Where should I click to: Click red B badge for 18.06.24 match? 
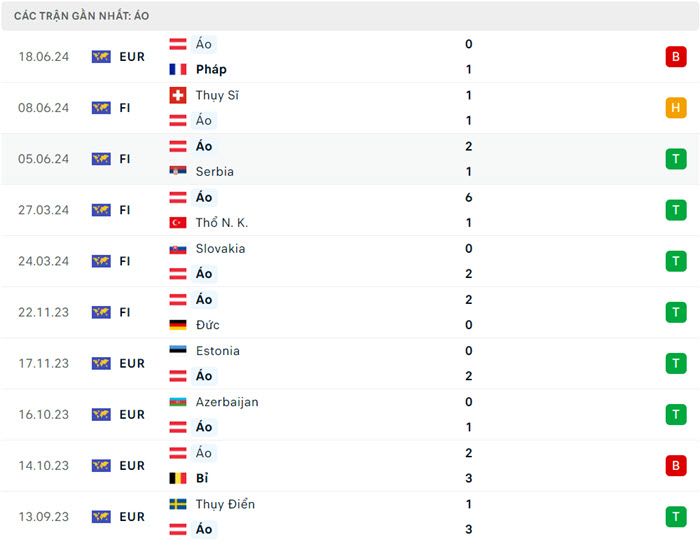676,57
